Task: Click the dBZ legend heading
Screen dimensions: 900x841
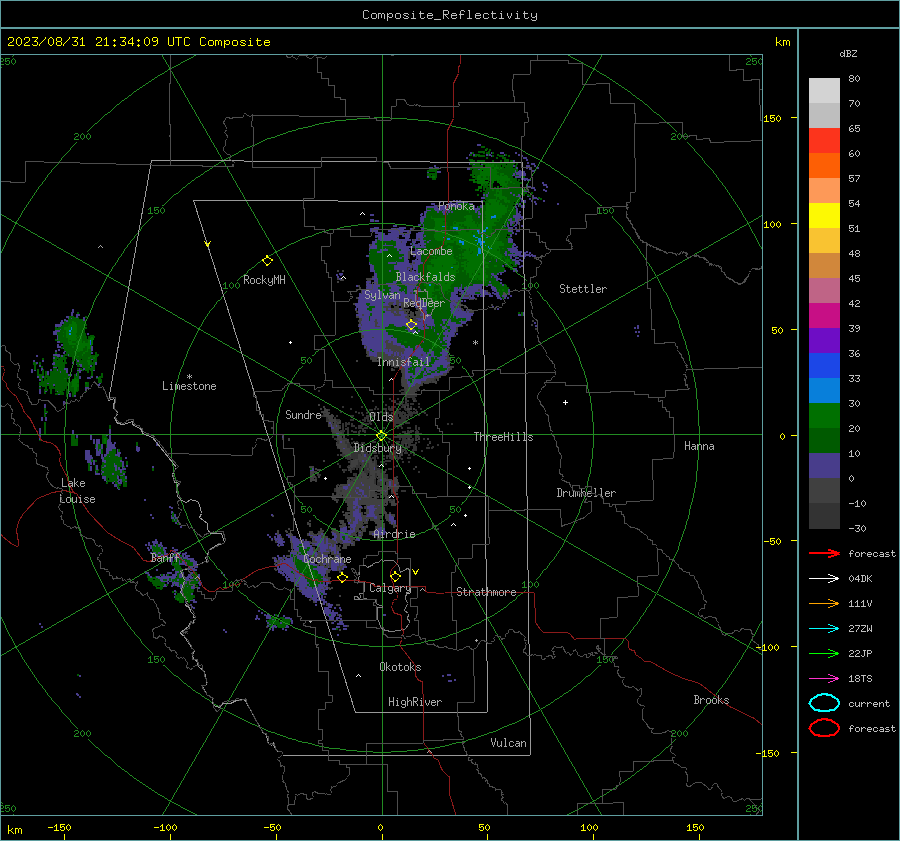Action: click(x=848, y=53)
